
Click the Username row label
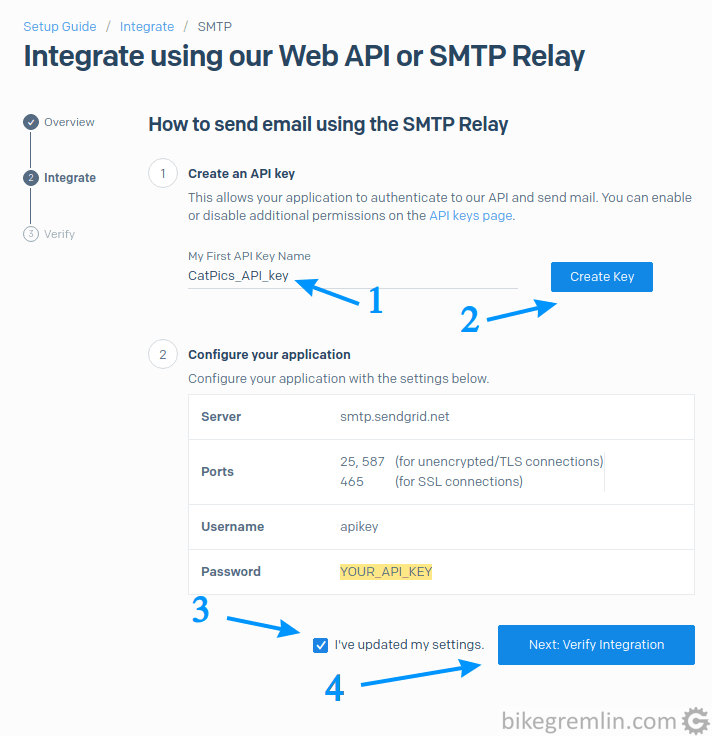pos(233,527)
